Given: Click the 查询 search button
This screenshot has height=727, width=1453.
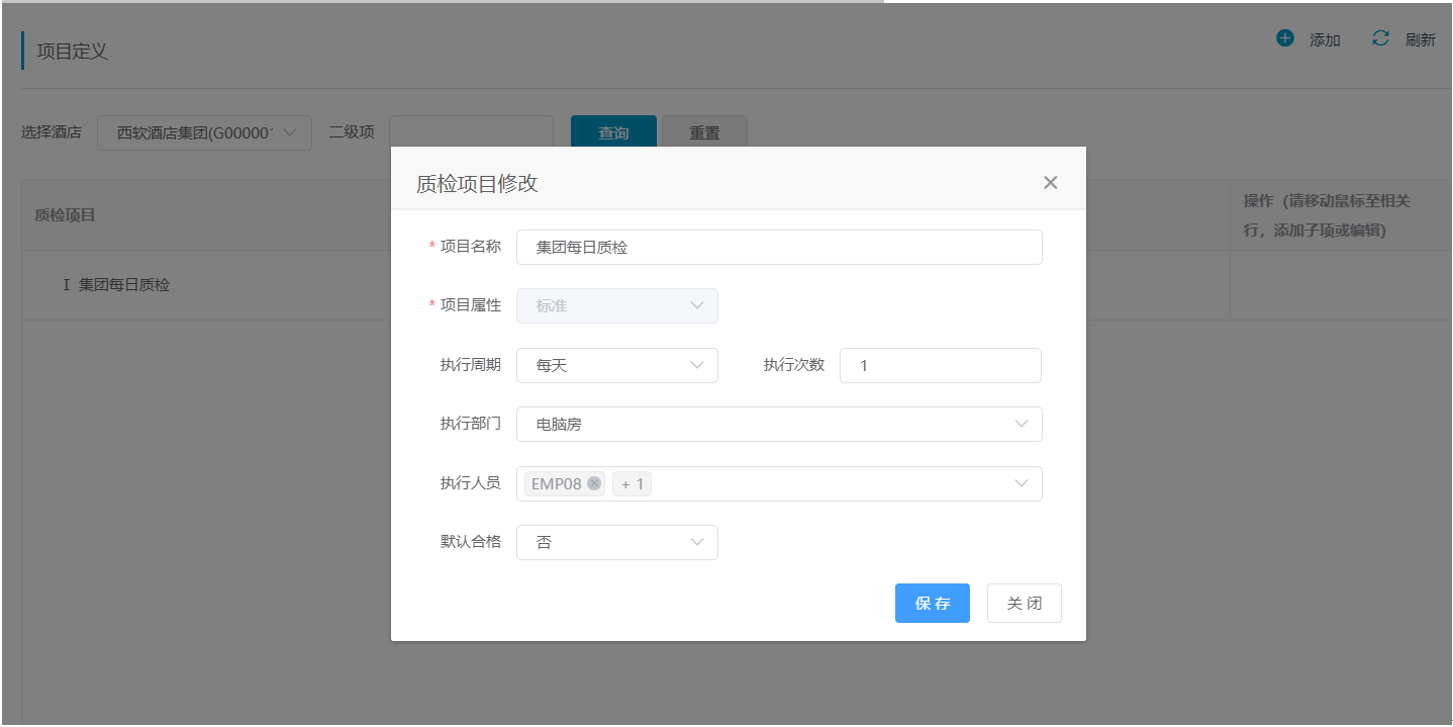Looking at the screenshot, I should click(613, 133).
